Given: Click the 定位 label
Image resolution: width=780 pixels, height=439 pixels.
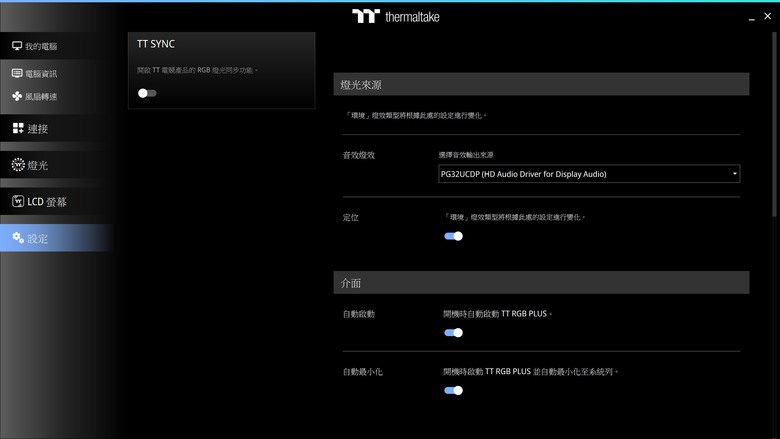Looking at the screenshot, I should click(351, 217).
